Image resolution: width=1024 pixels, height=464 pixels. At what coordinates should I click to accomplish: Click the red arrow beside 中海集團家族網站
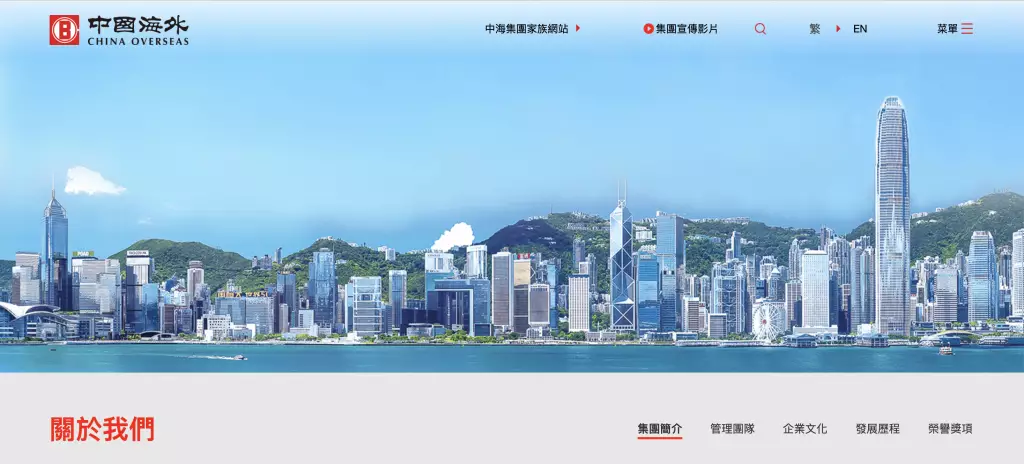(578, 29)
